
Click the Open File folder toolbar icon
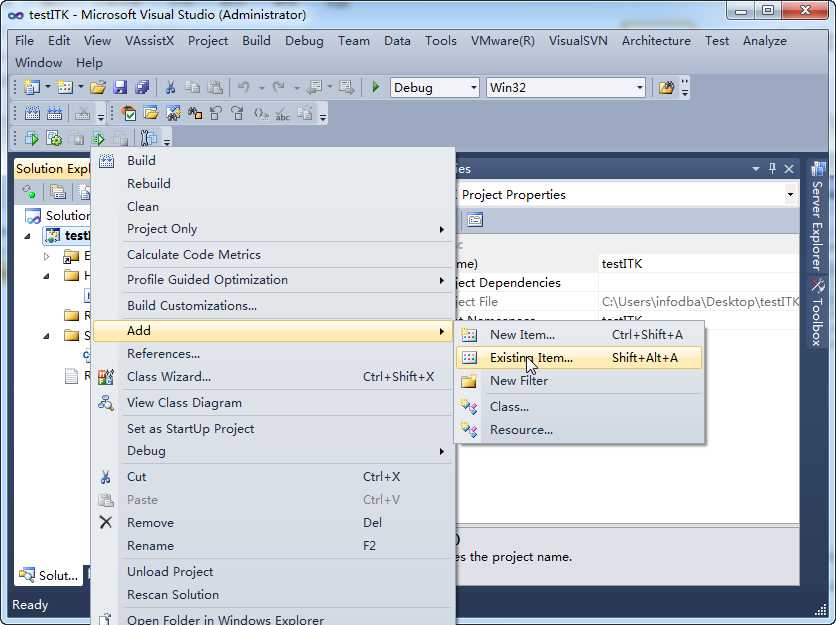point(98,87)
